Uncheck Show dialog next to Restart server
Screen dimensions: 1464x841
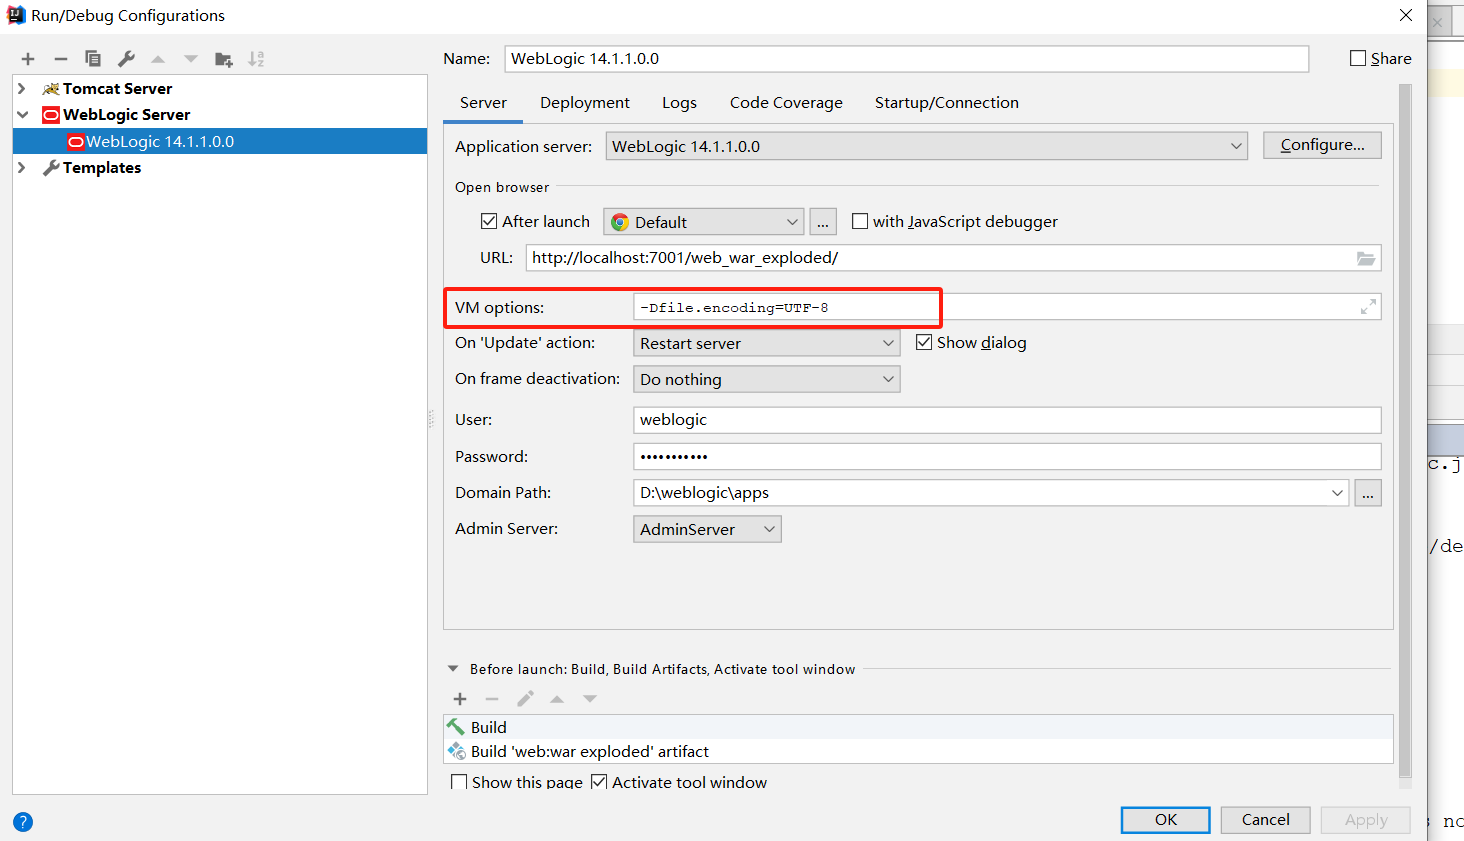923,342
